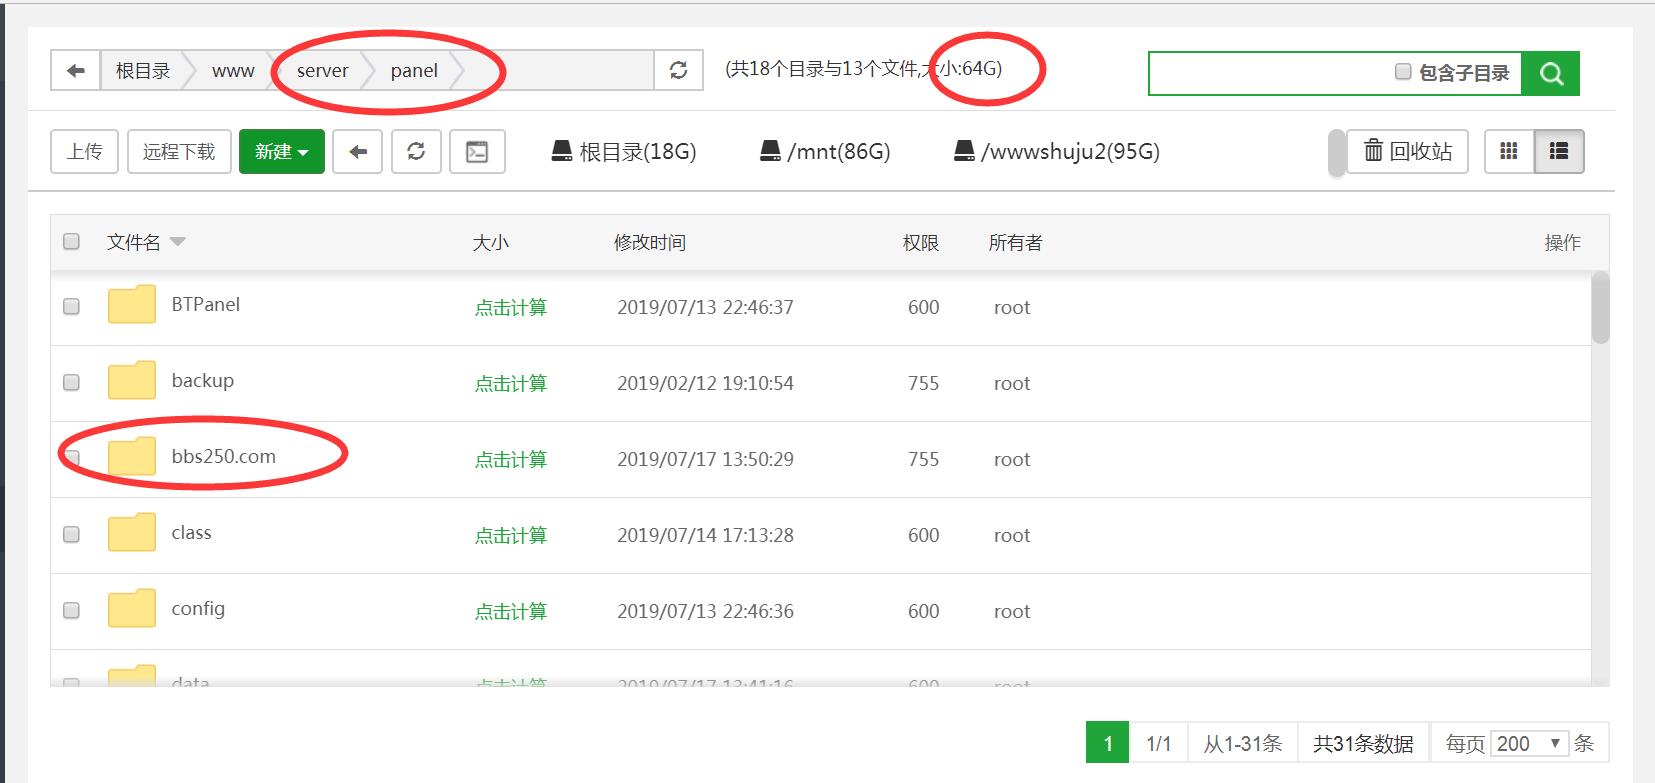Click the path bar back arrow
1655x783 pixels.
(75, 71)
